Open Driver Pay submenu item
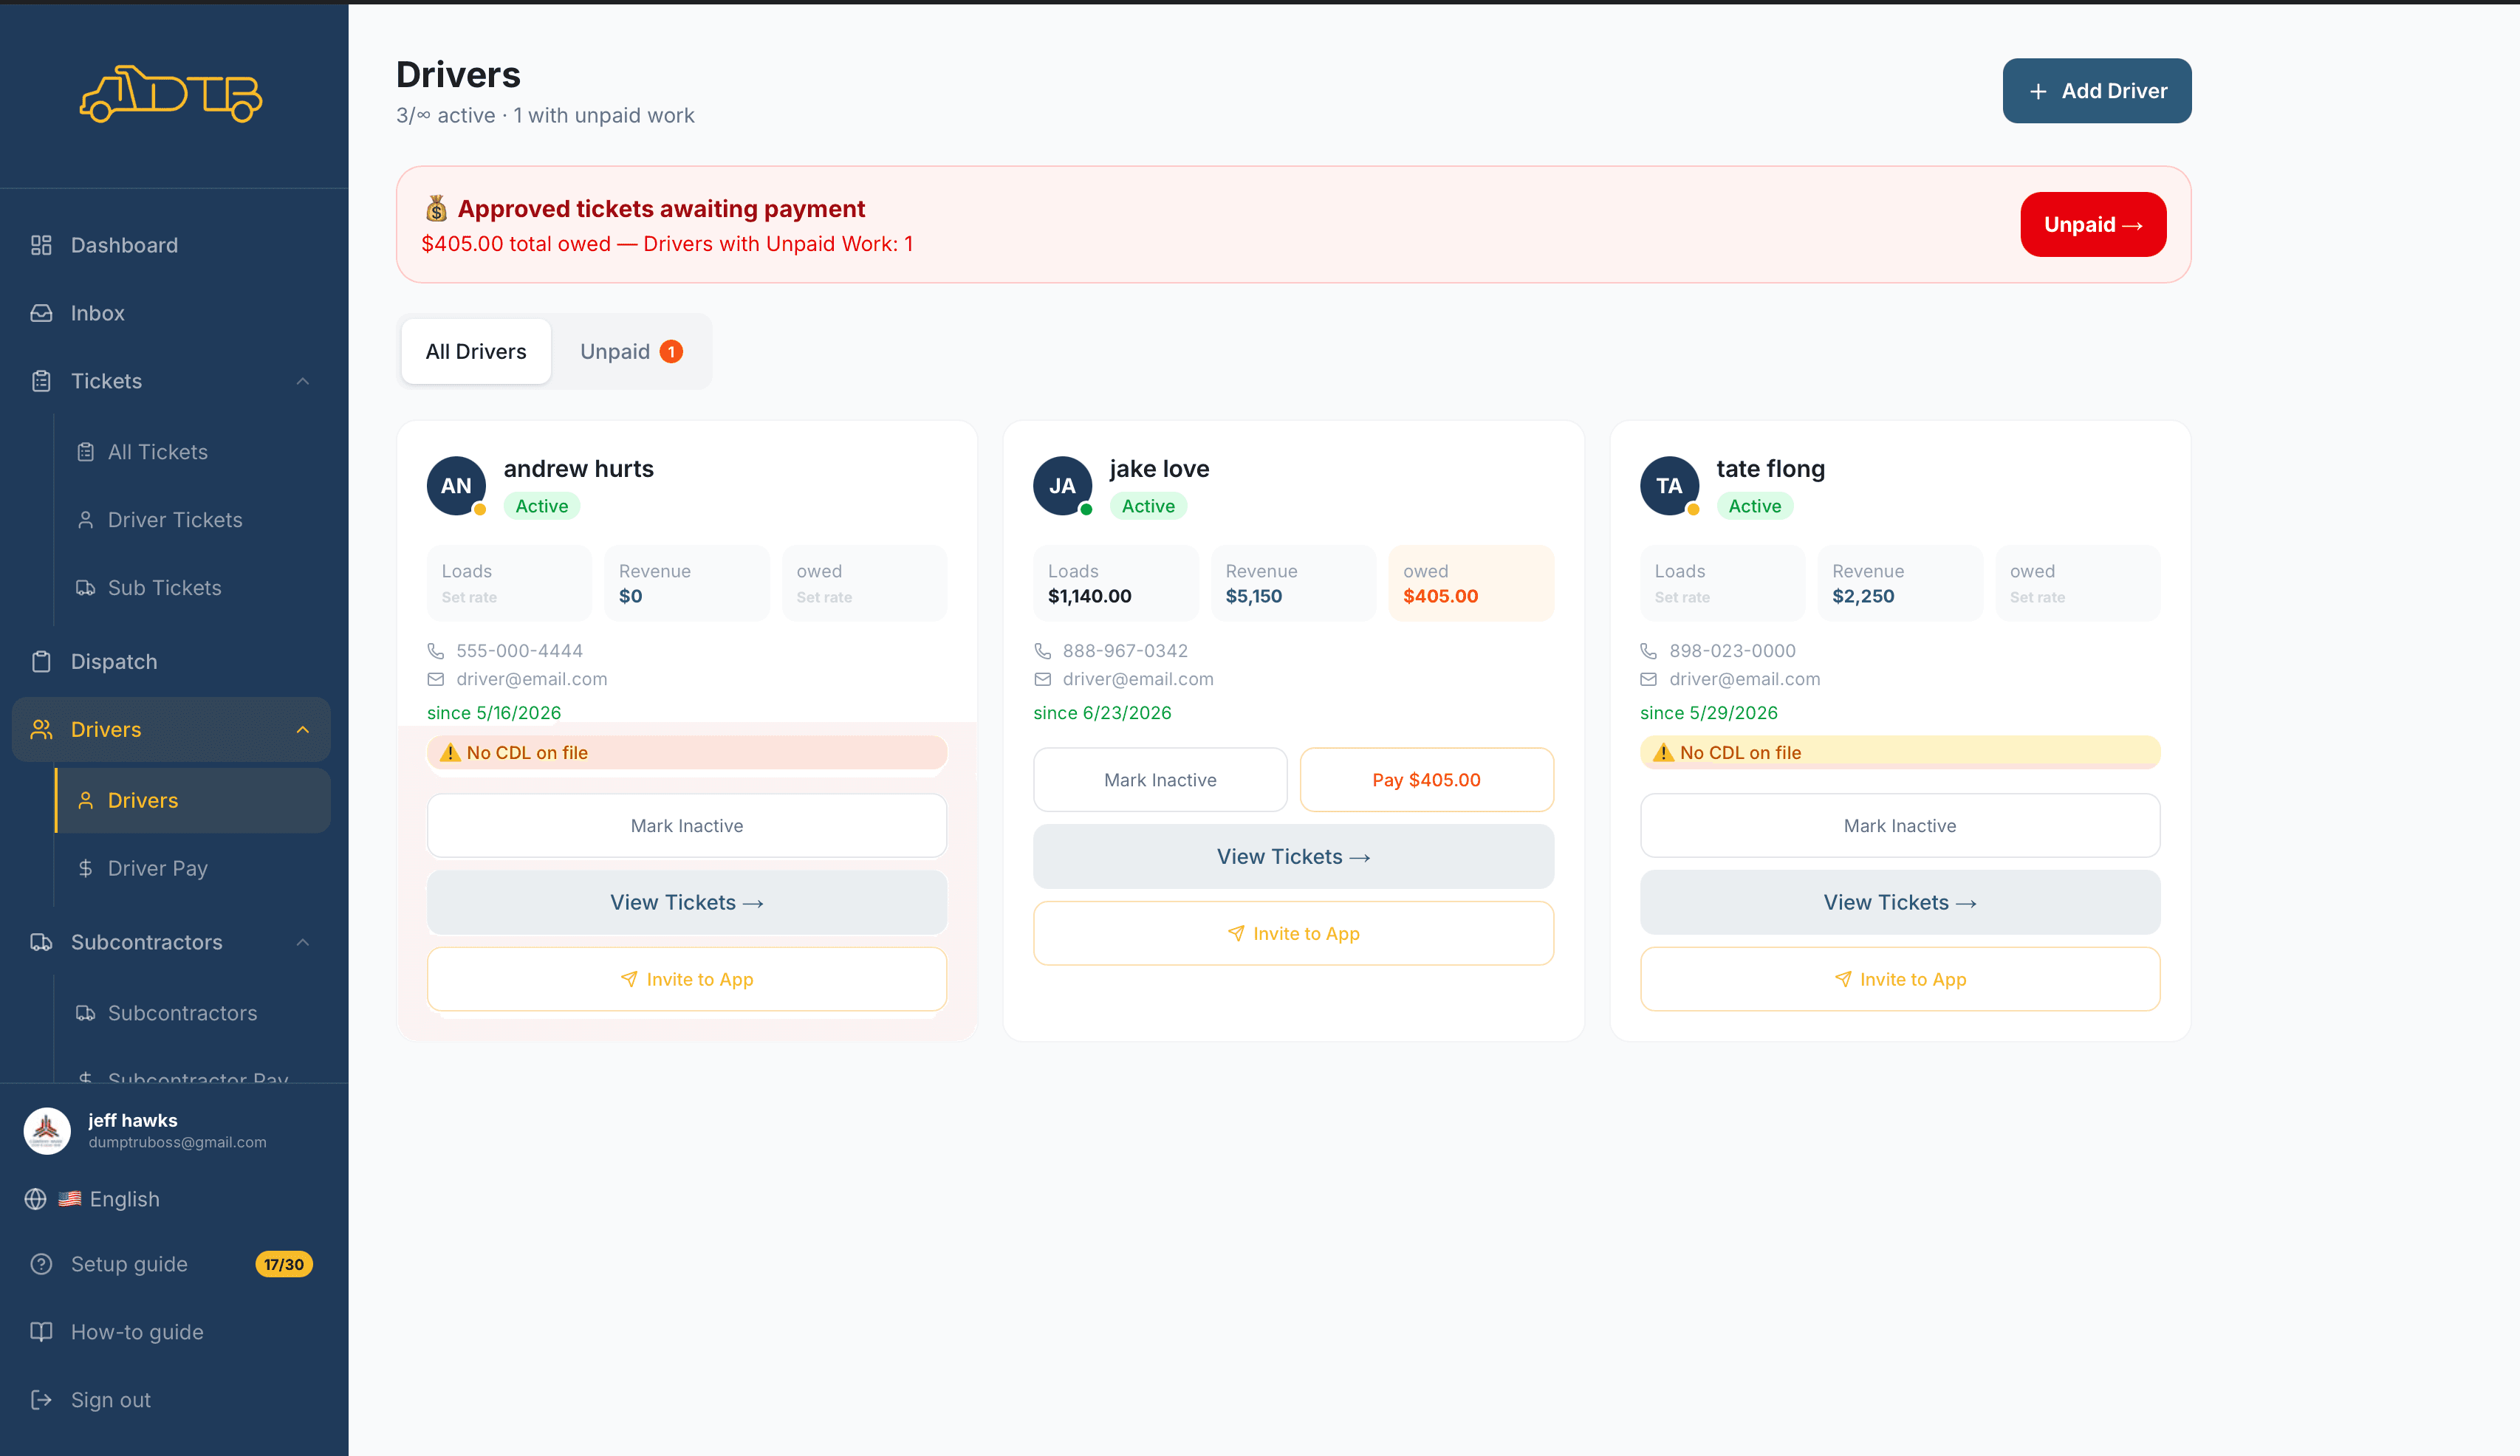The image size is (2520, 1456). pyautogui.click(x=193, y=868)
